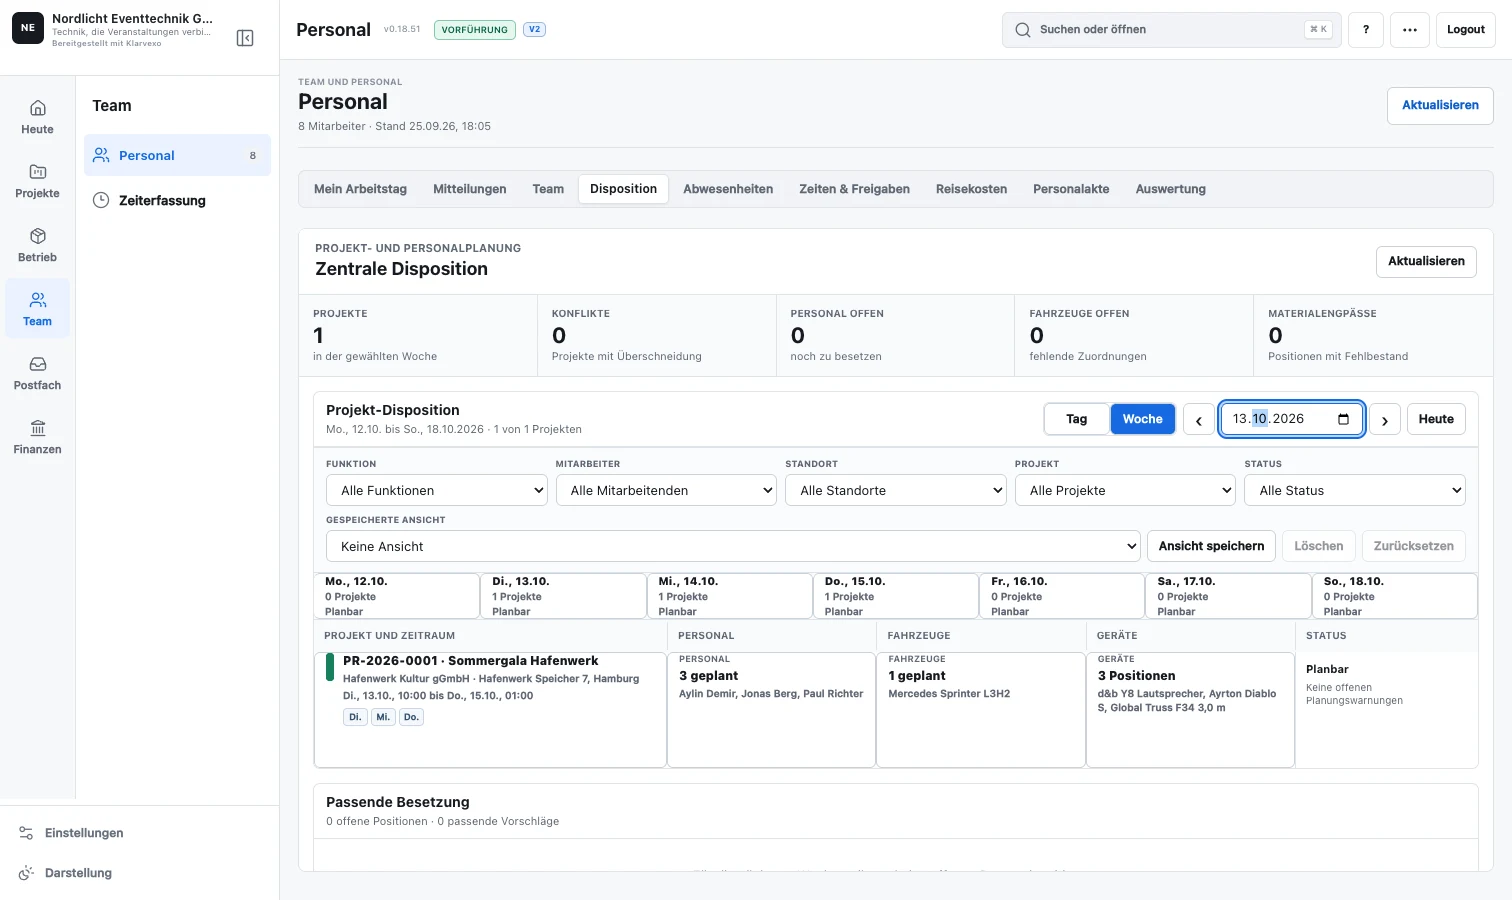The height and width of the screenshot is (900, 1512).
Task: Switch to Zeiten & Freigaben tab
Action: click(x=854, y=189)
